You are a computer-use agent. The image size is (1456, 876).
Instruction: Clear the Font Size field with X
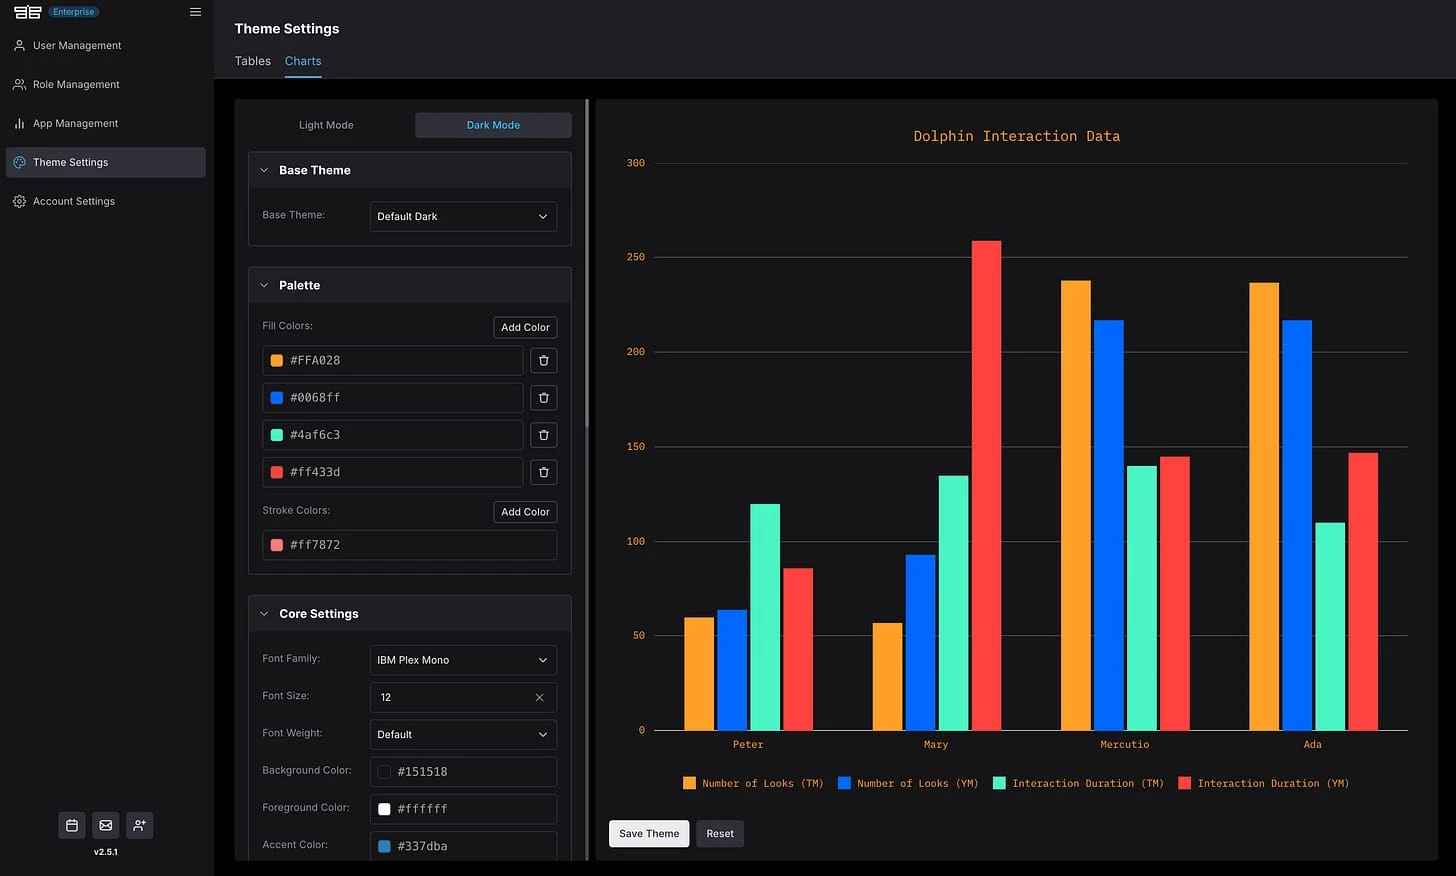[539, 698]
